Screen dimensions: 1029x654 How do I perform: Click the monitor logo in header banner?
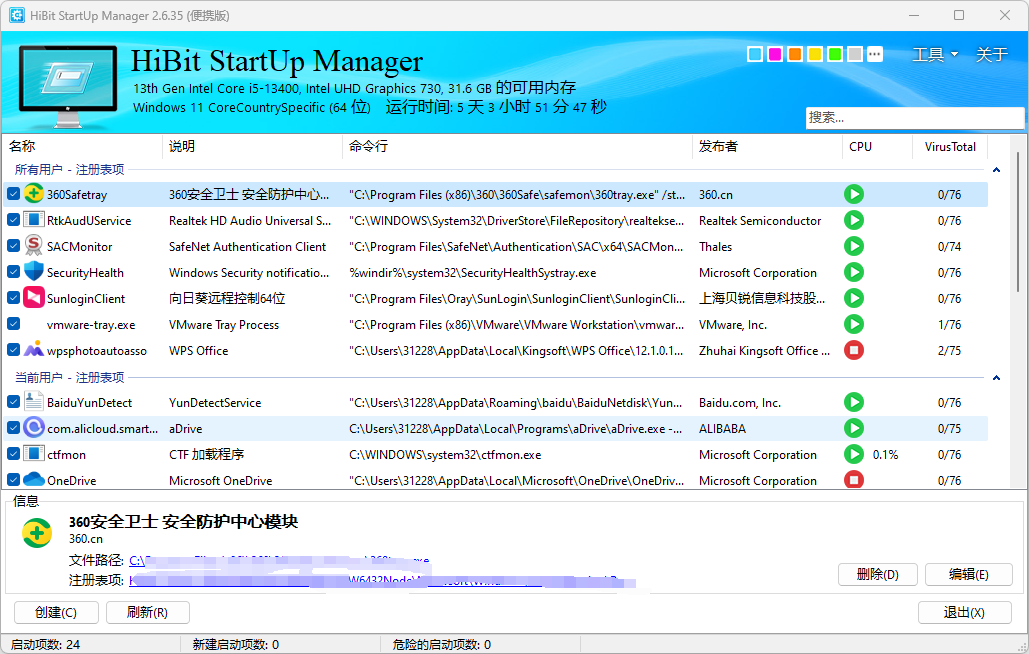(x=68, y=85)
